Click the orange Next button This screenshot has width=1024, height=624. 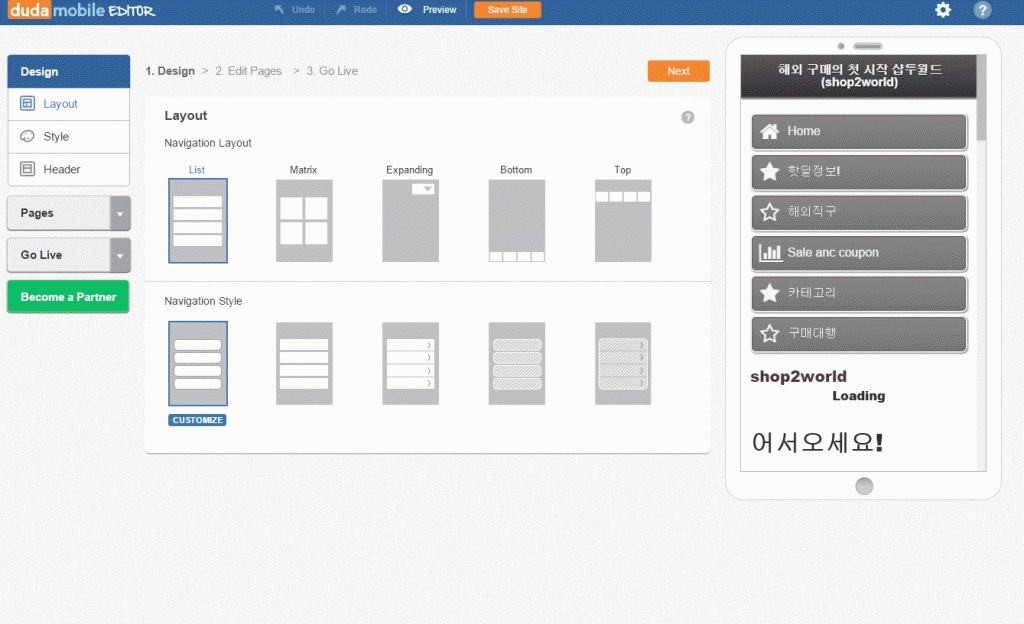pos(678,71)
